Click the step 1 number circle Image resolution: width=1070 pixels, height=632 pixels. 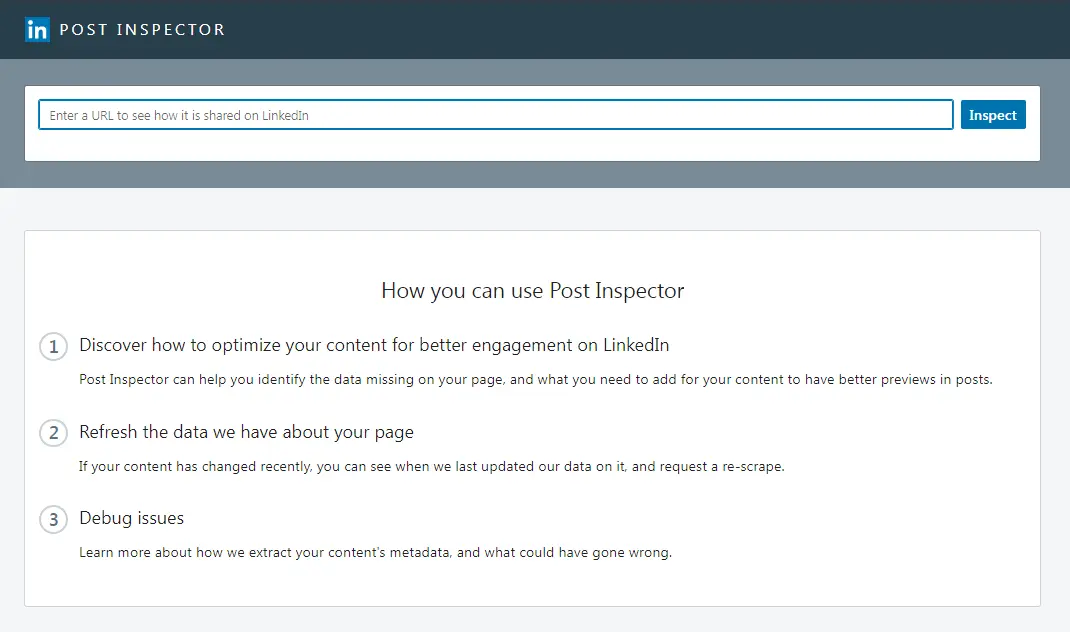(x=52, y=347)
